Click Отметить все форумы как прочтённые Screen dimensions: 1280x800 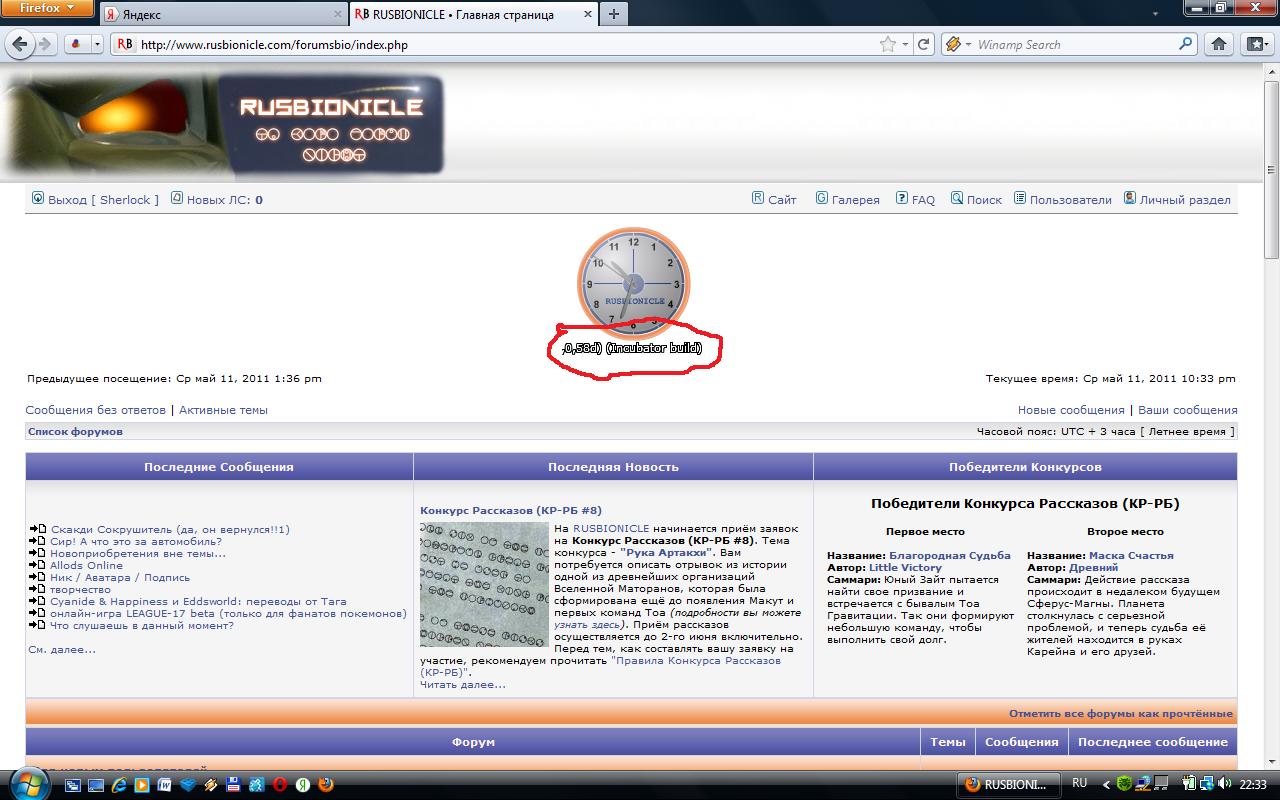point(1121,714)
